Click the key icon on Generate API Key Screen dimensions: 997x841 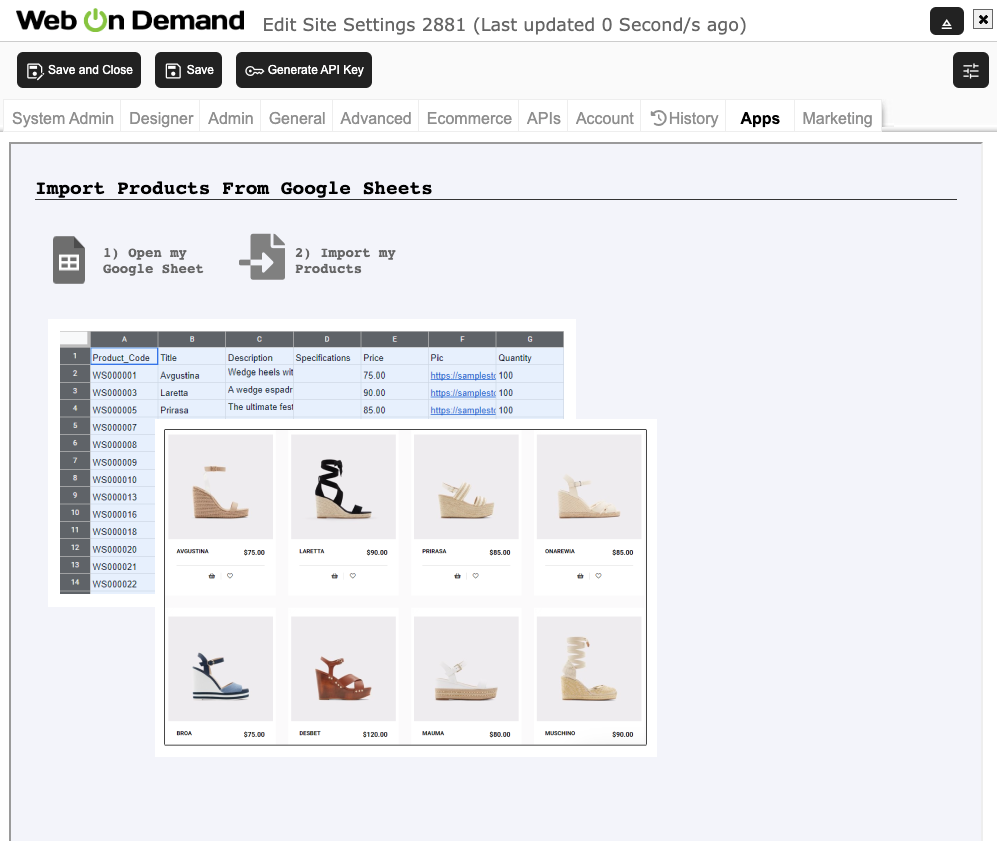(x=254, y=70)
